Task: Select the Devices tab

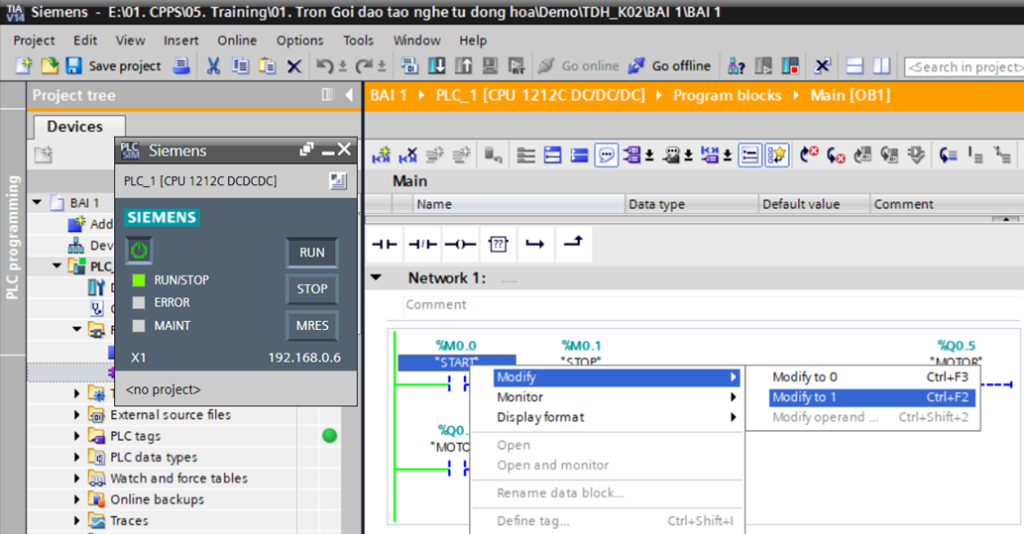Action: (x=75, y=127)
